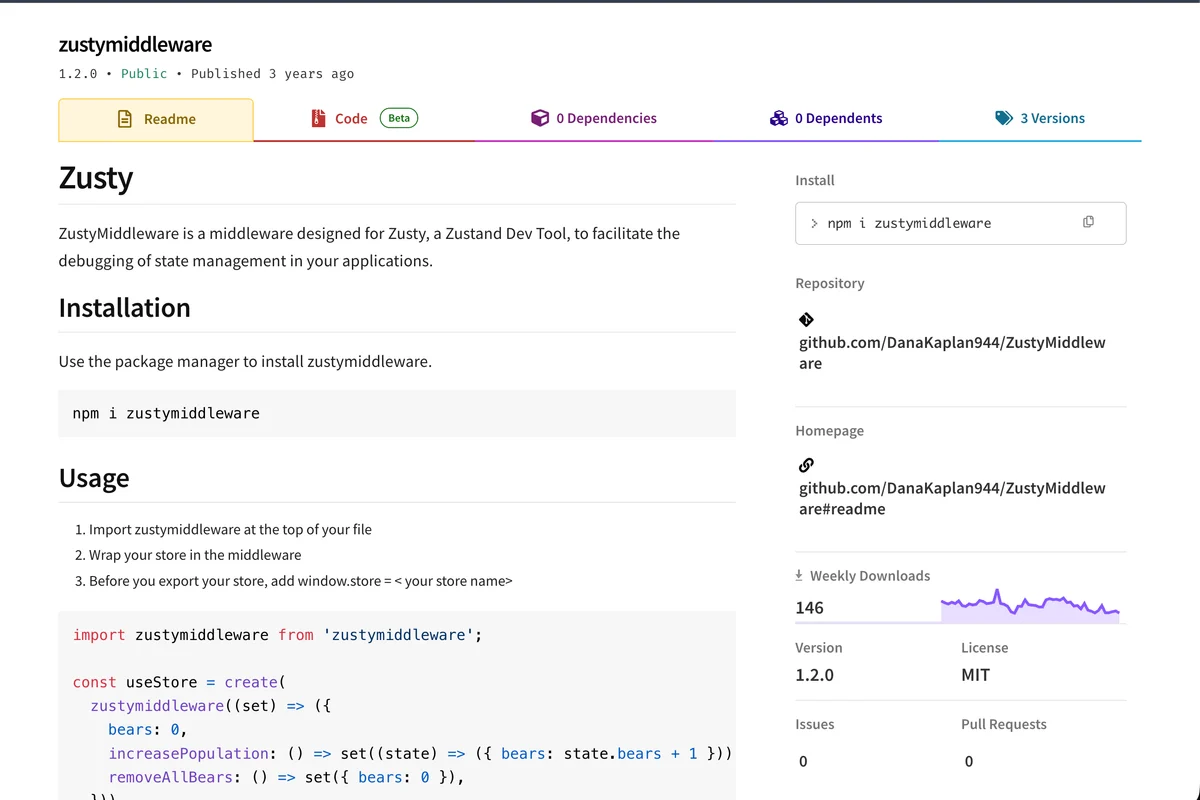The image size is (1200, 800).
Task: Click the Zusty readme heading
Action: point(96,177)
